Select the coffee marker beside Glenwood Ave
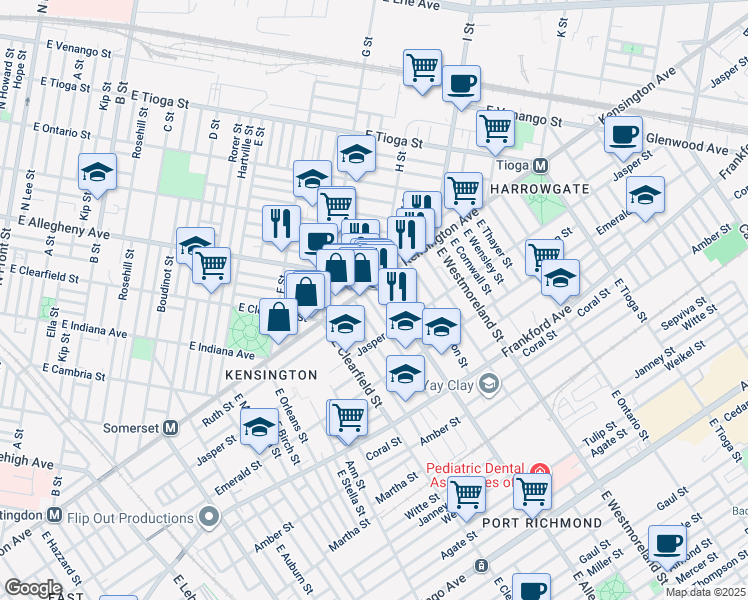The image size is (748, 600). 623,135
